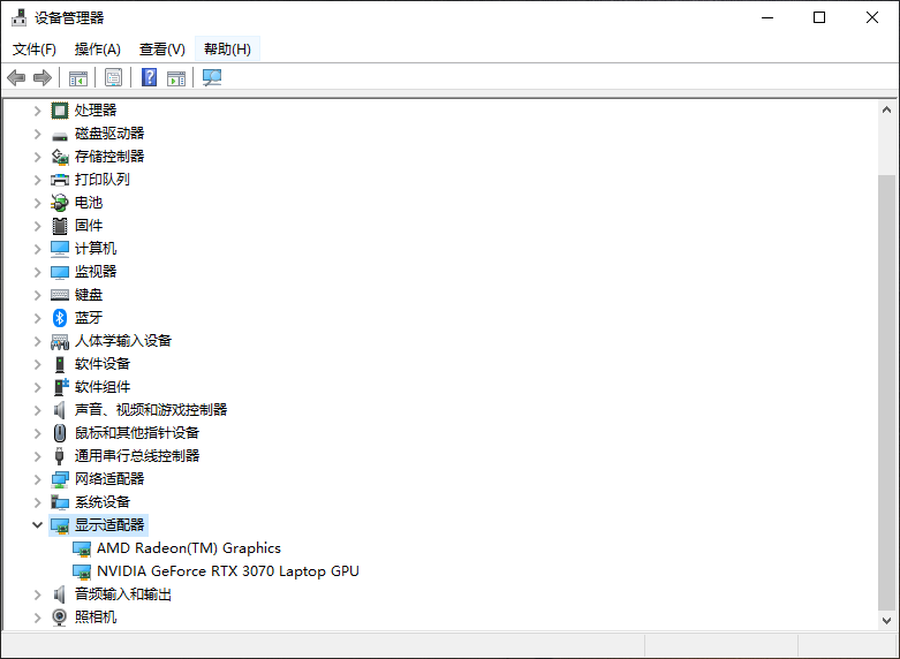
Task: Click the blue question mark Help icon
Action: [149, 77]
